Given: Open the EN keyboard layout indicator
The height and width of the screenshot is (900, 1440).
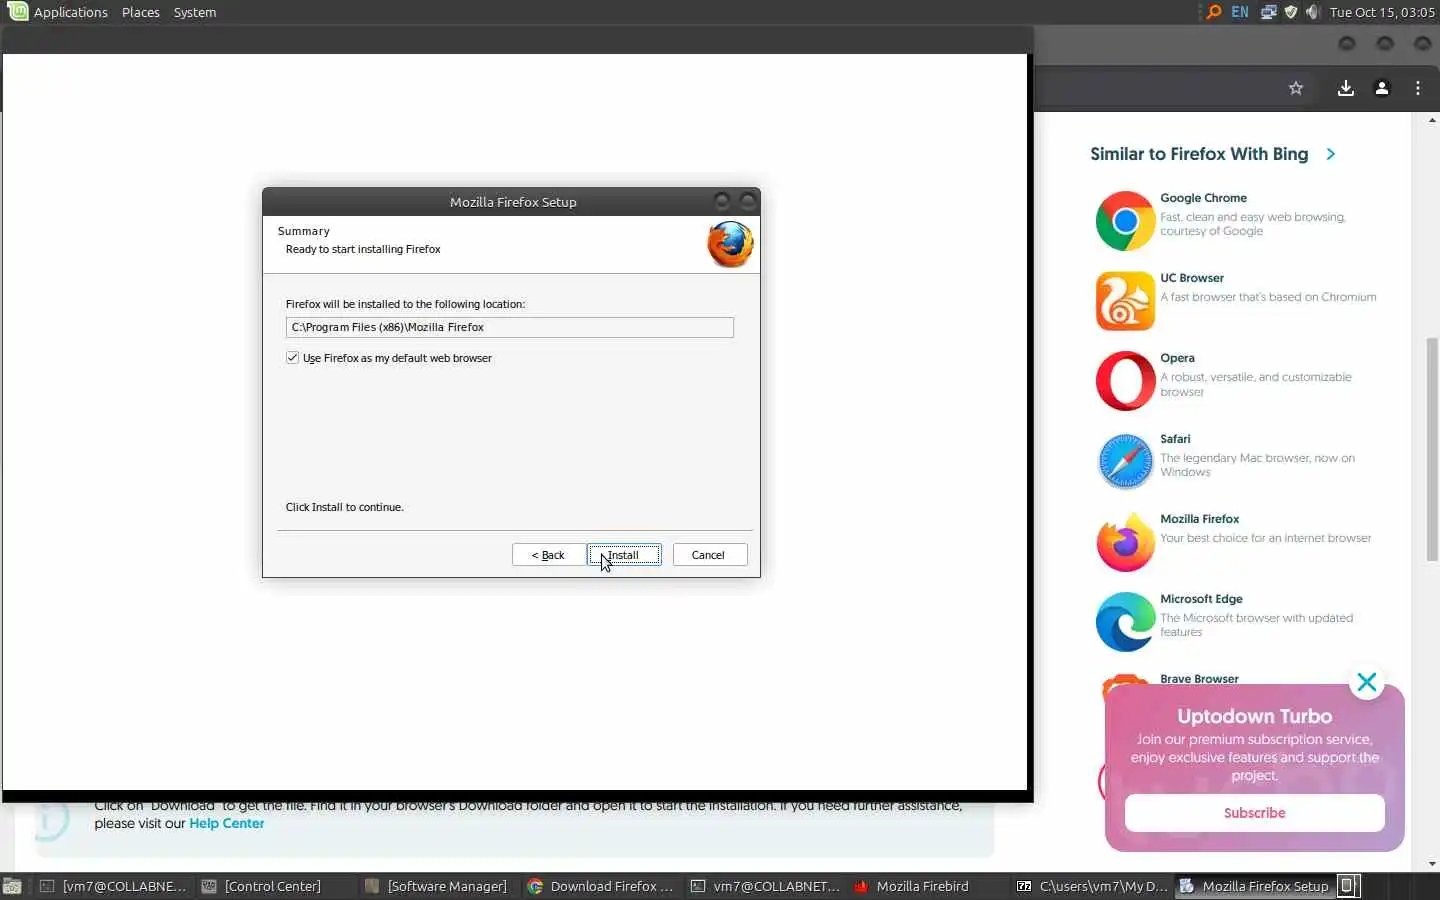Looking at the screenshot, I should click(1240, 12).
